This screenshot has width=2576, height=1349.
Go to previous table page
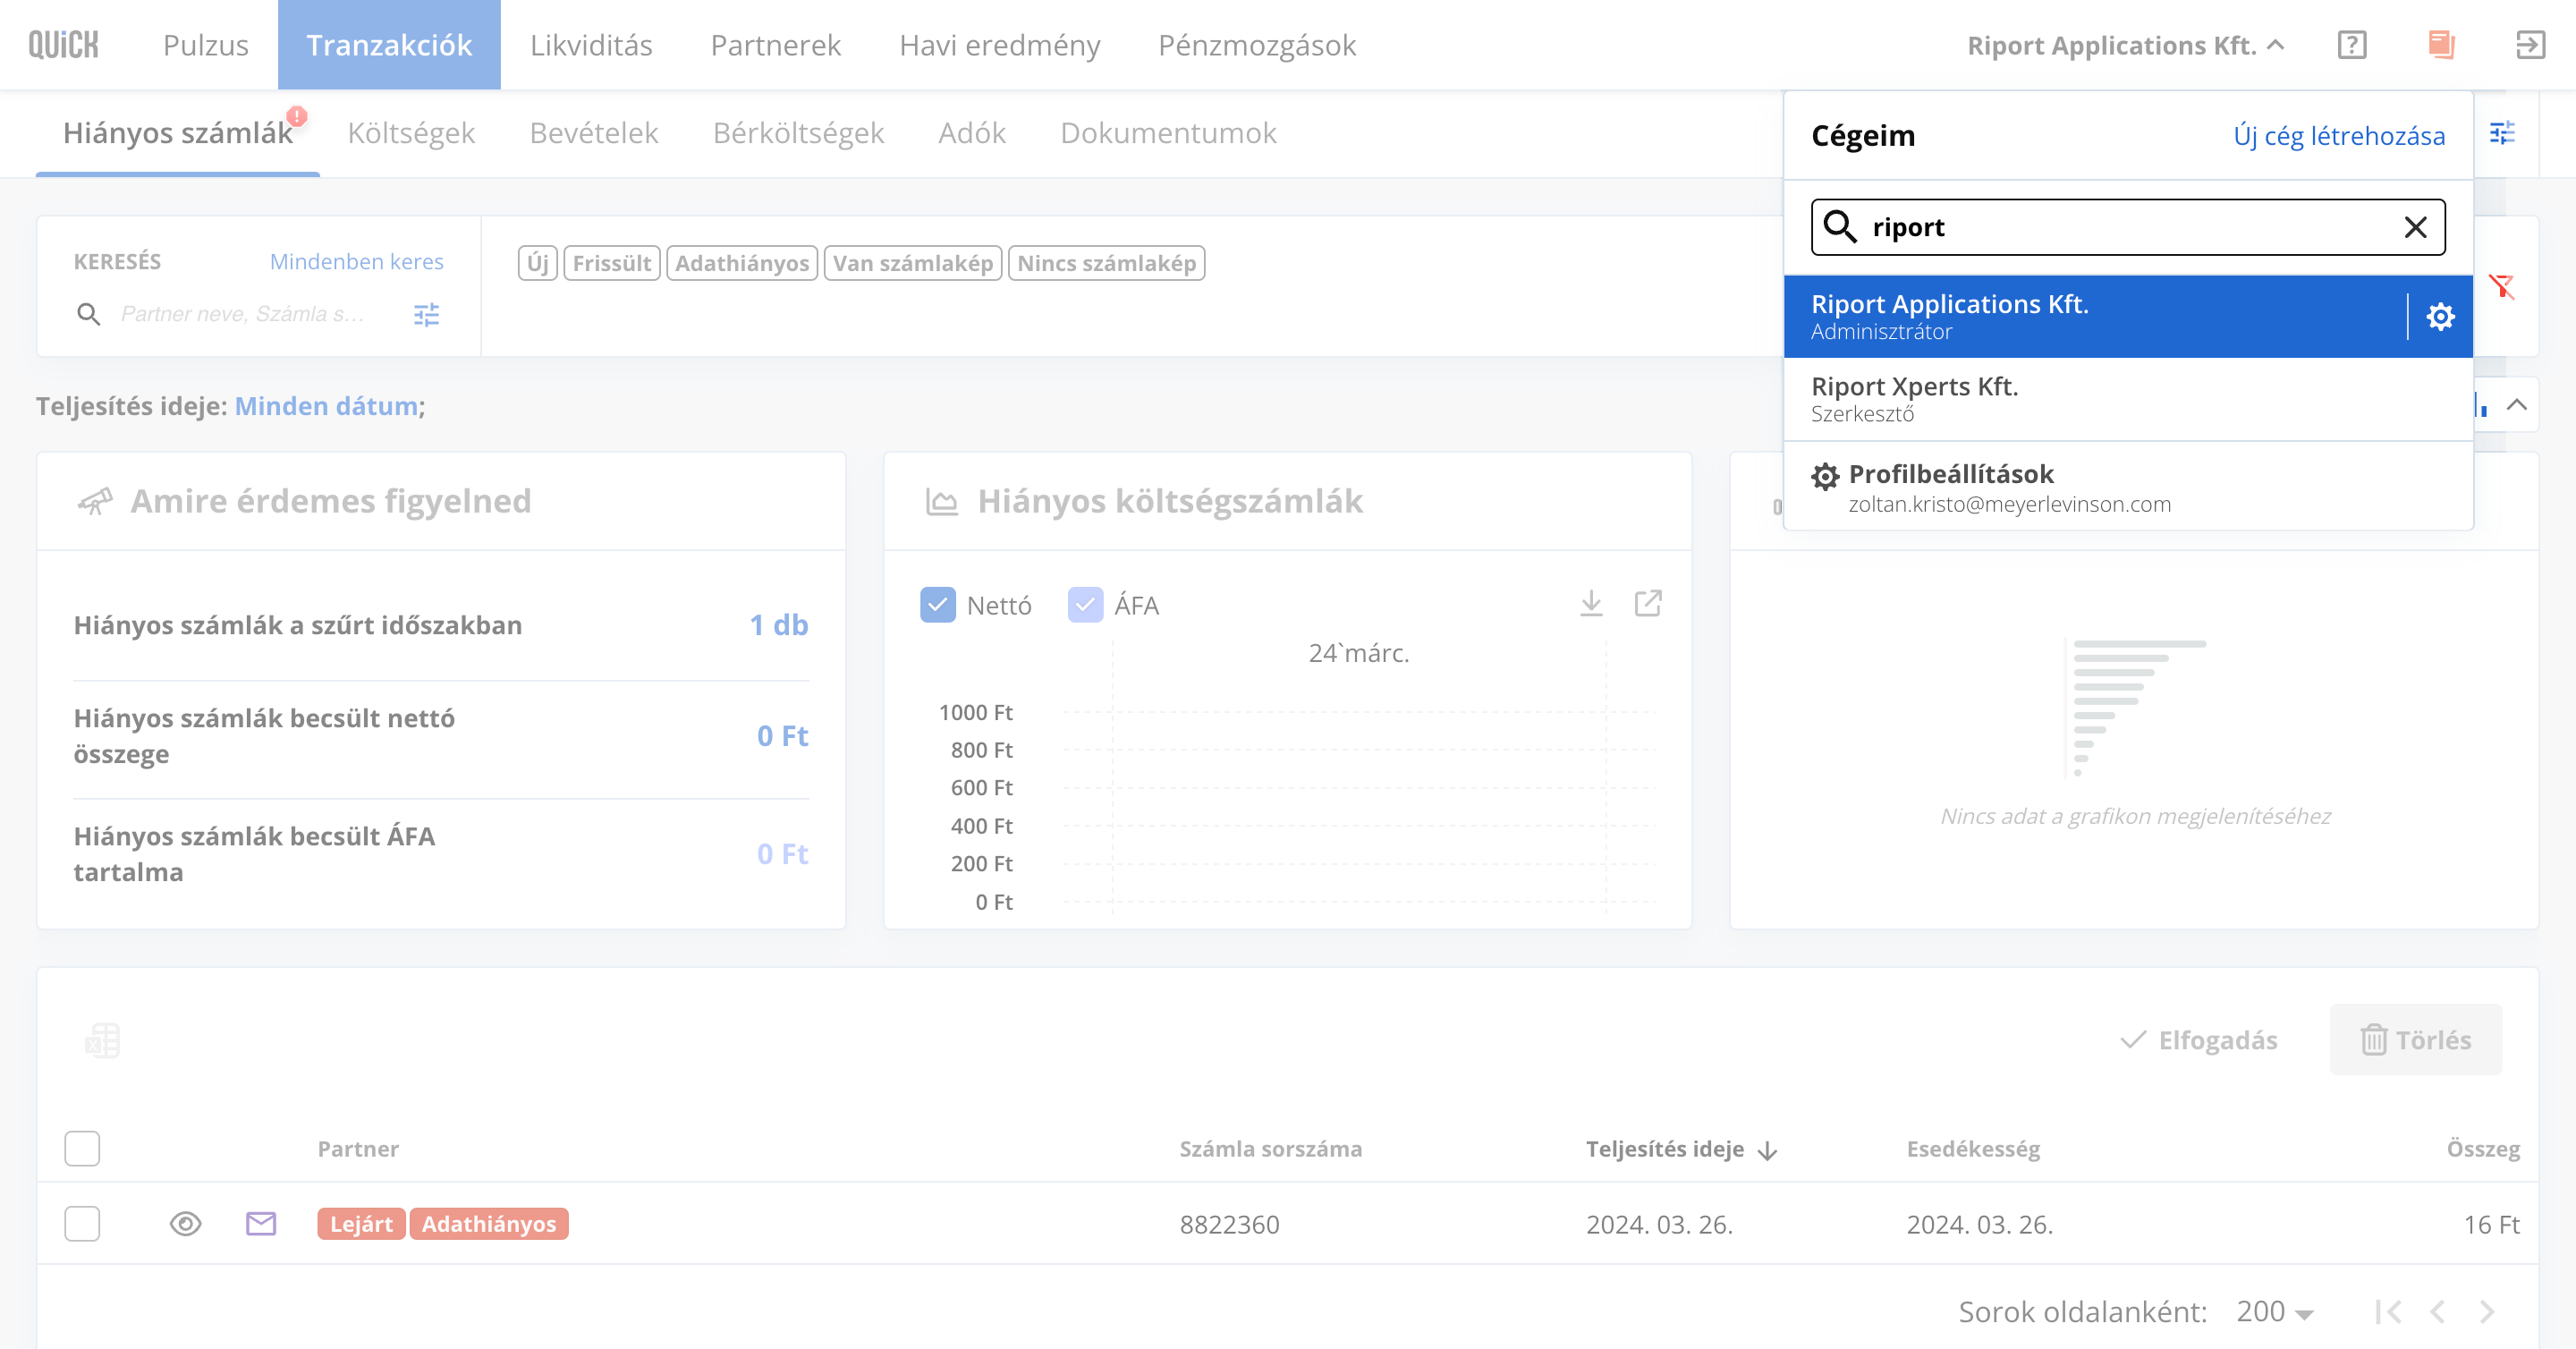2437,1311
